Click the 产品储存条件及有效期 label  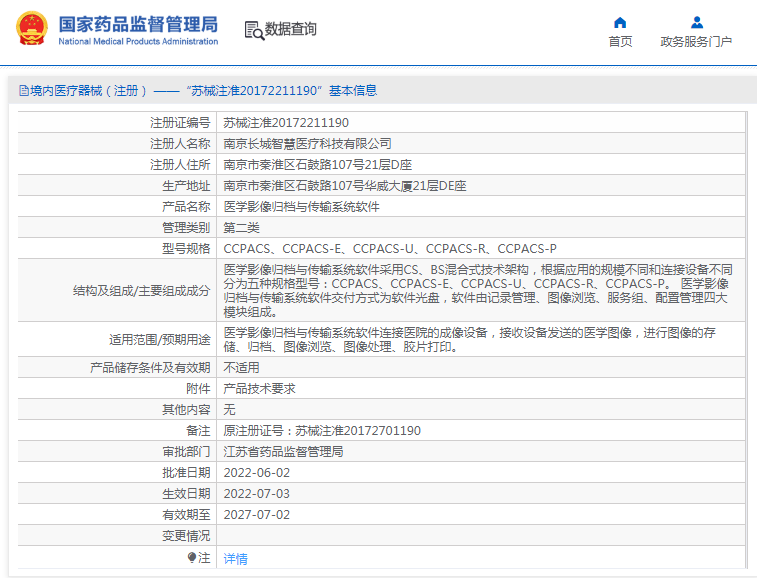pyautogui.click(x=150, y=367)
